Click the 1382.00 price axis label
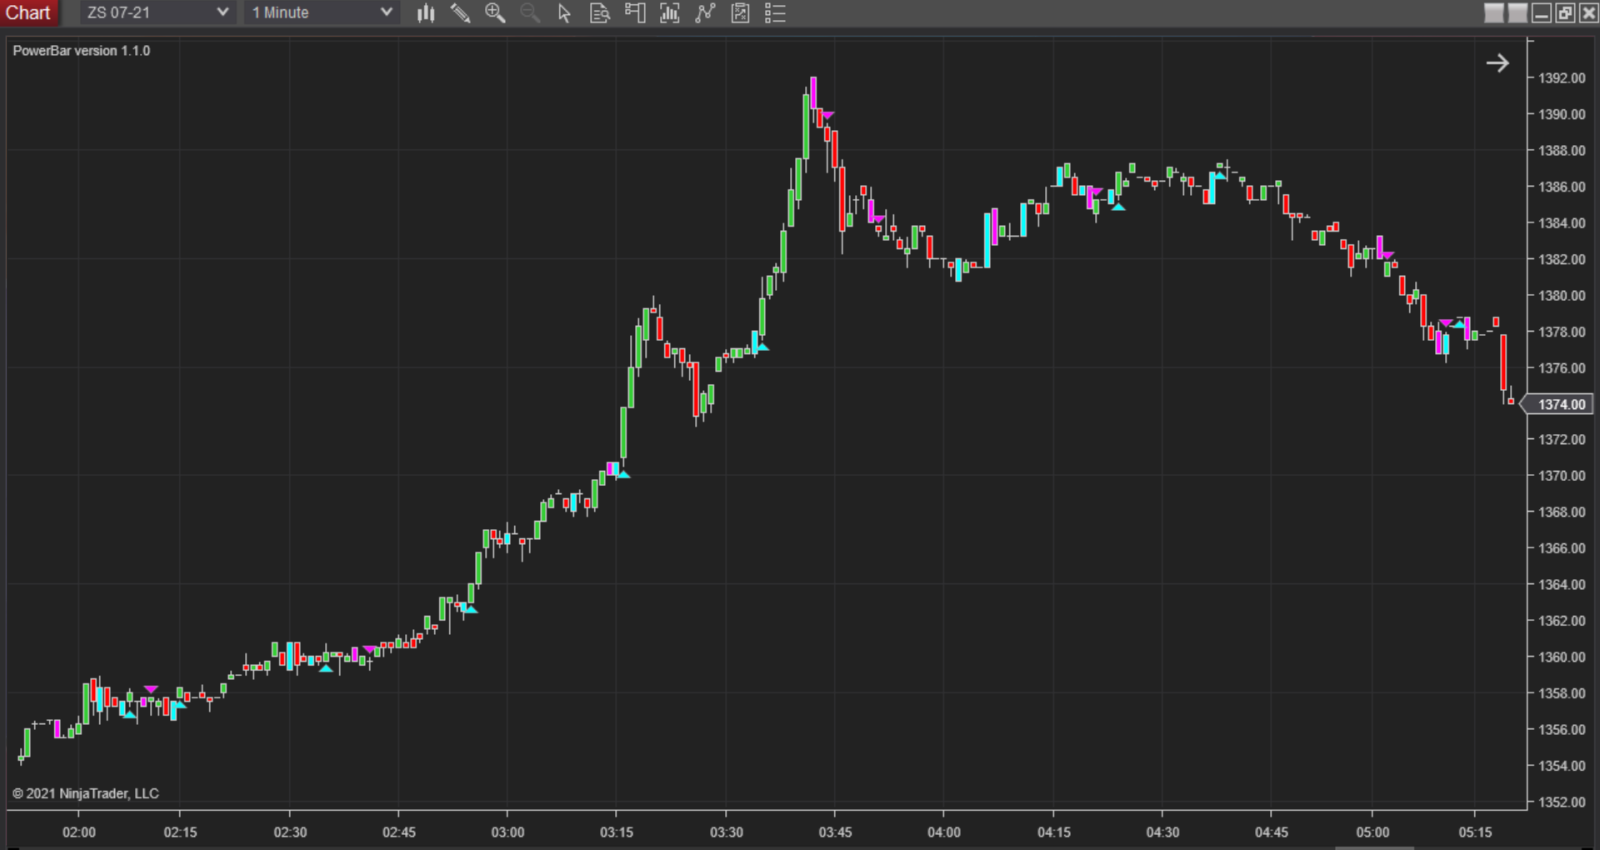The image size is (1600, 850). [1561, 259]
